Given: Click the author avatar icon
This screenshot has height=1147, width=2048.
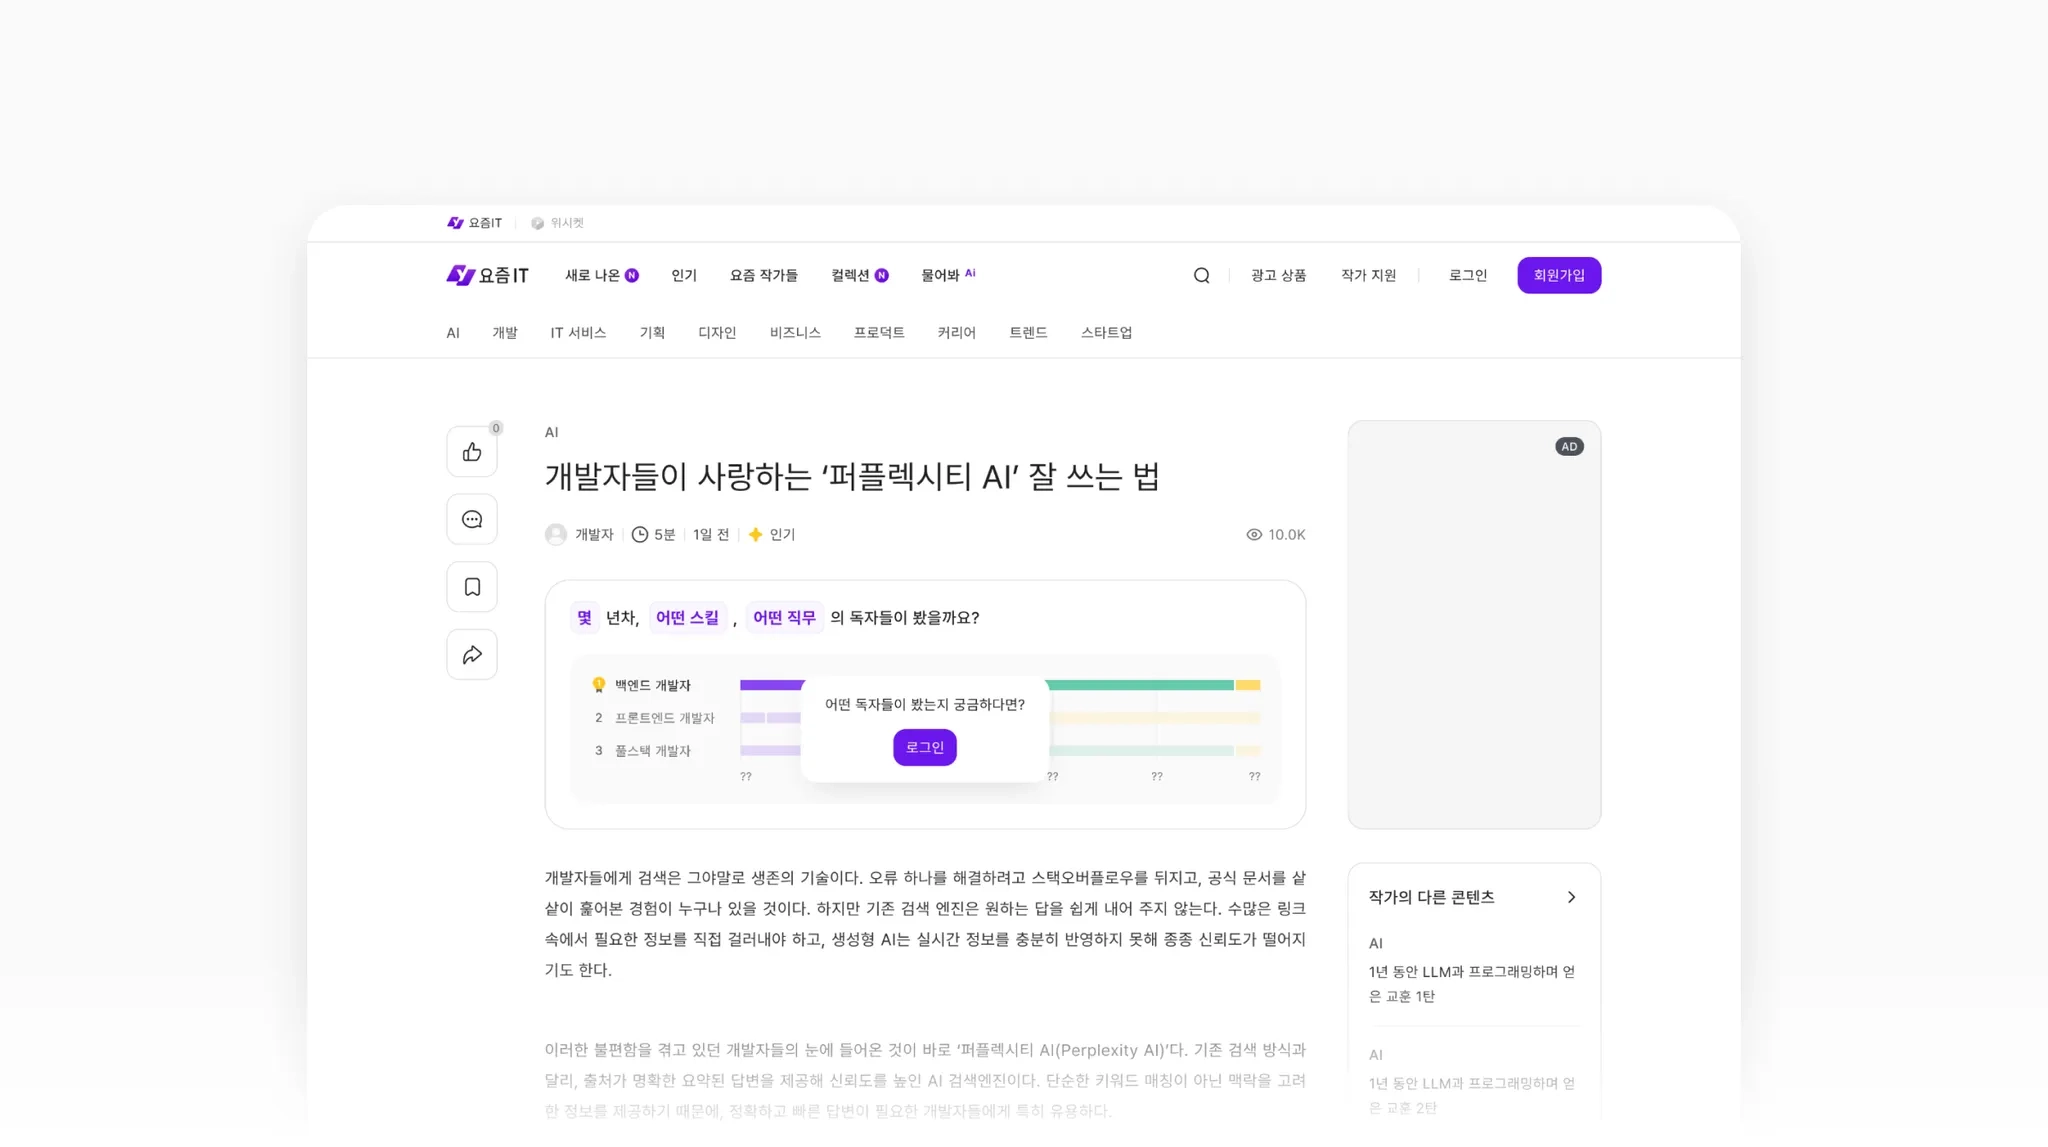Looking at the screenshot, I should pos(556,535).
